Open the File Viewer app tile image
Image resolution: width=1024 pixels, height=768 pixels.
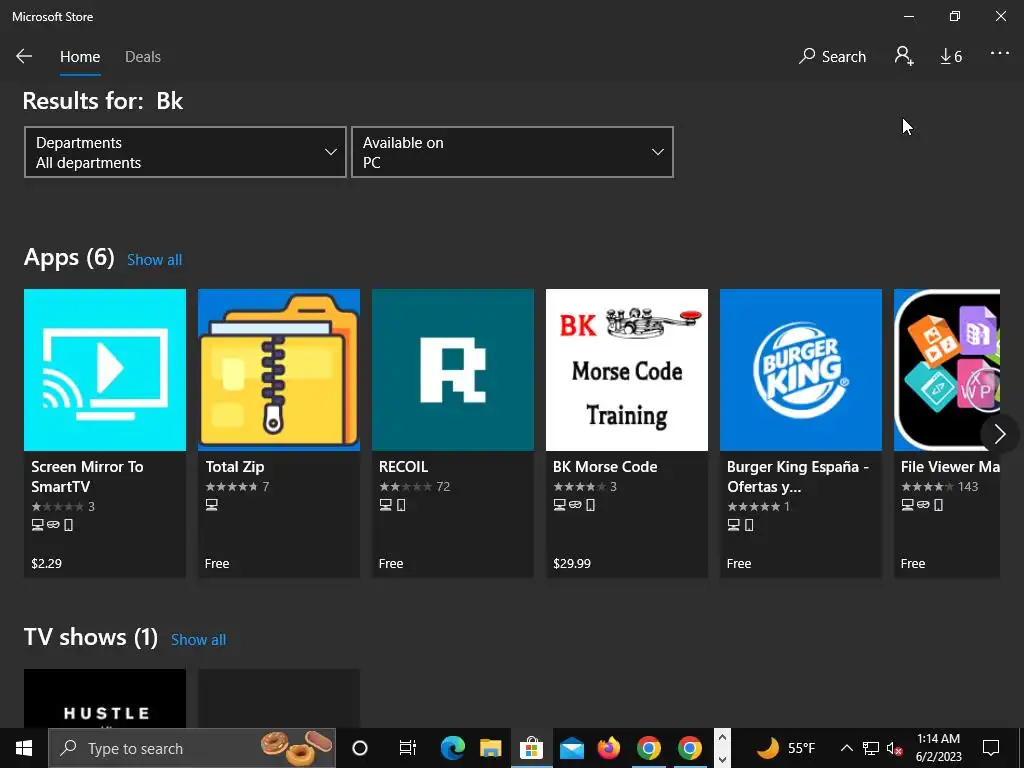click(x=947, y=370)
